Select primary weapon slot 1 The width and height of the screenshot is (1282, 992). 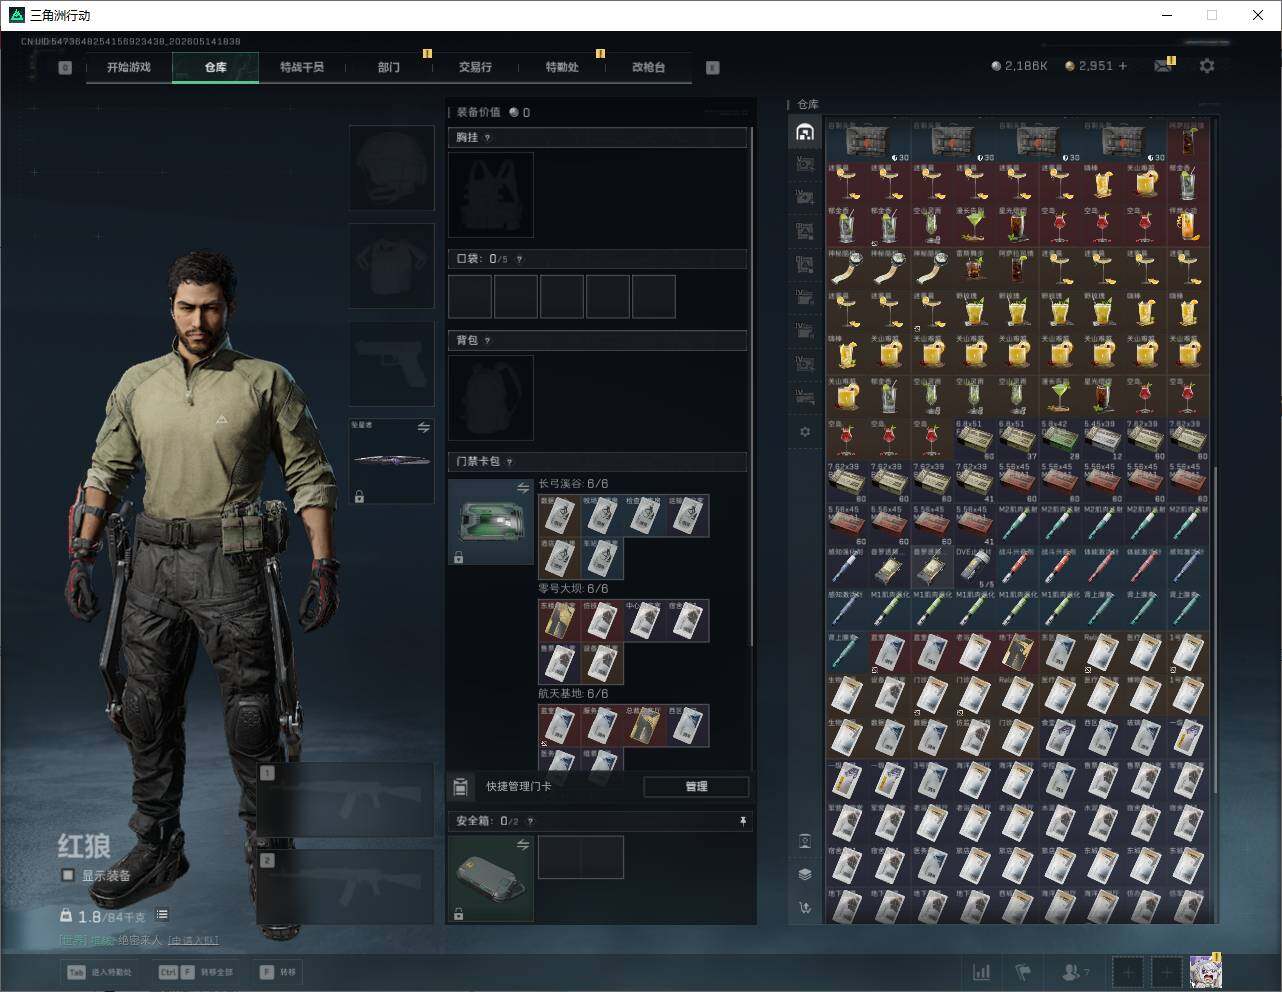(x=346, y=800)
